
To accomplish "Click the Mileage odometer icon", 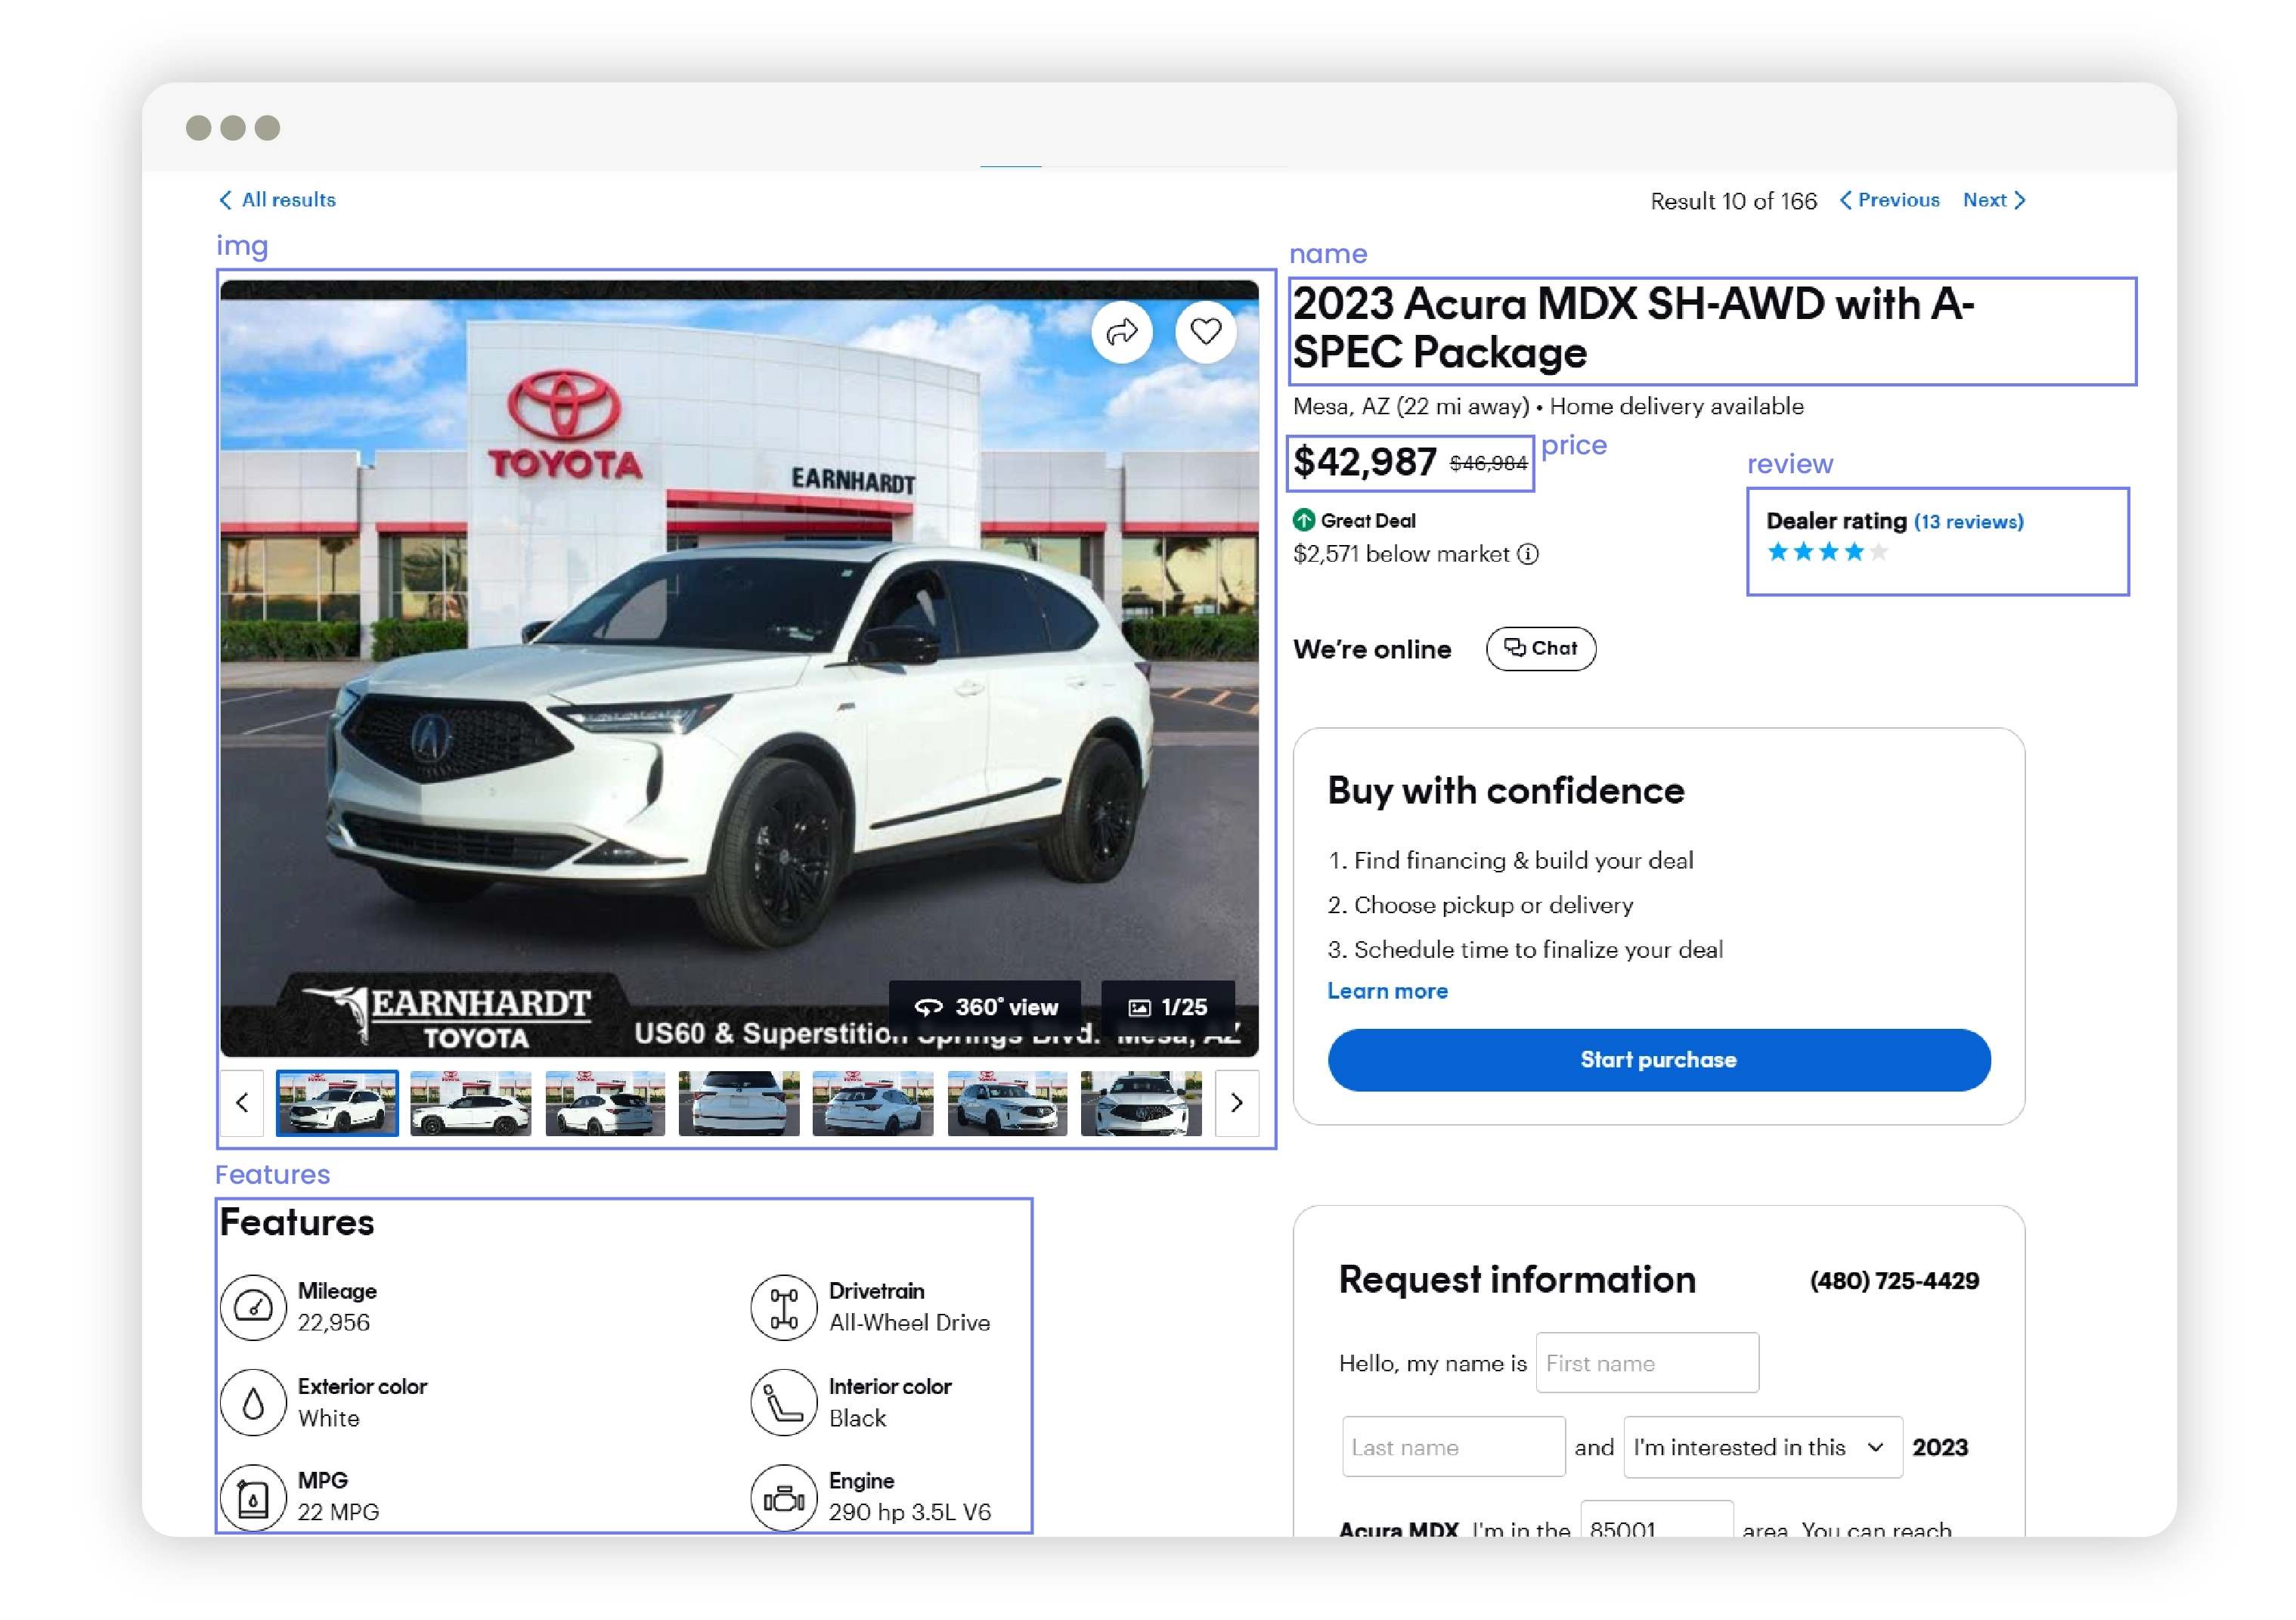I will pos(253,1307).
